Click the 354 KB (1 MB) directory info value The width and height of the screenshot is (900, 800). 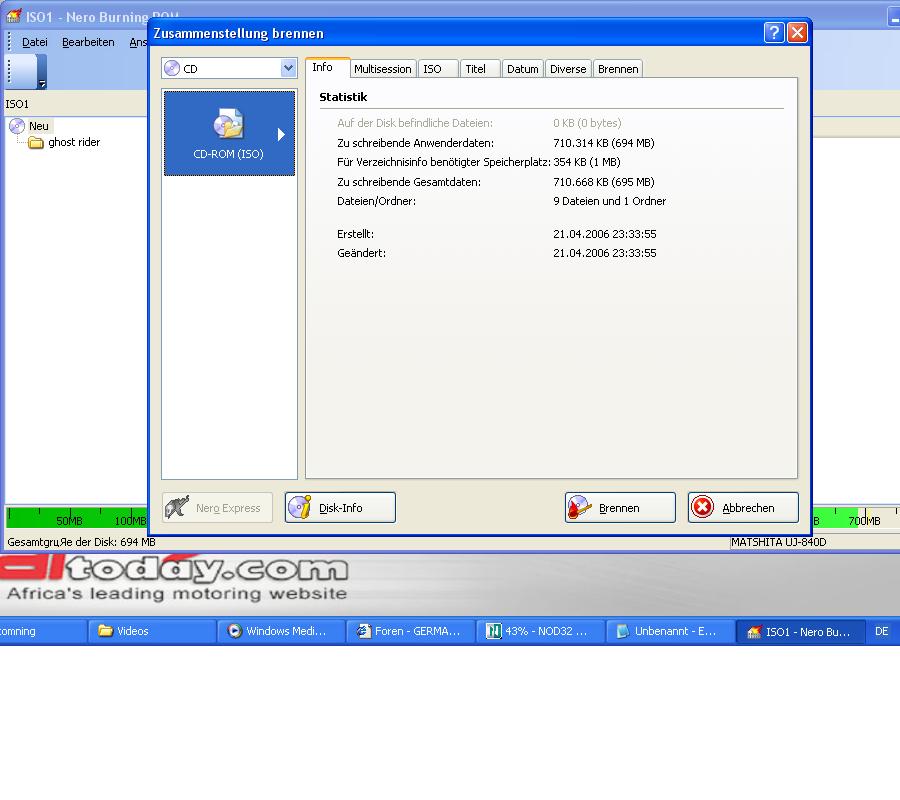pyautogui.click(x=587, y=162)
